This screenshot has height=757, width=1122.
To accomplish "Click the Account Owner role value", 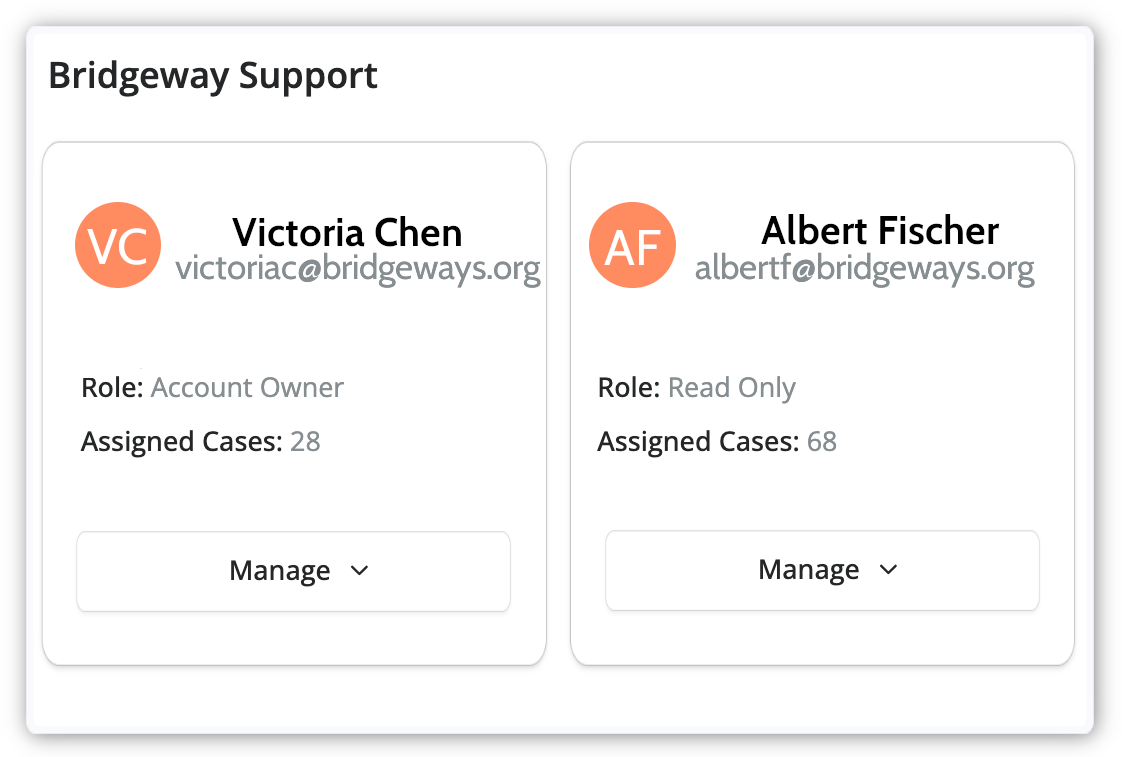I will click(247, 388).
